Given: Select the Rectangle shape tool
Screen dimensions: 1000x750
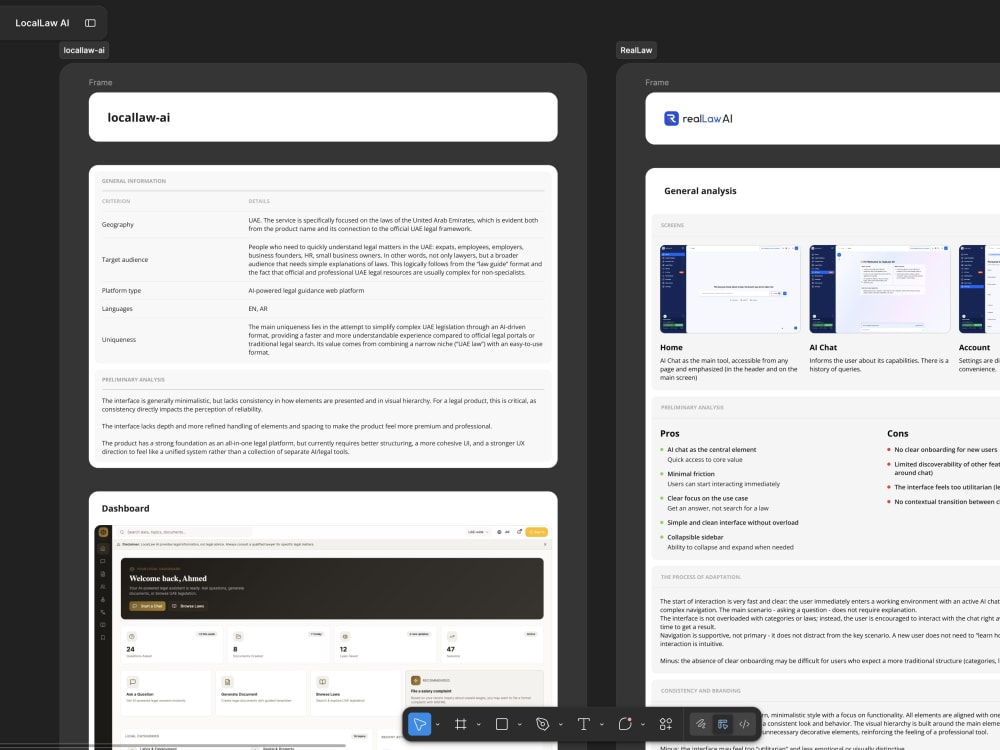Looking at the screenshot, I should click(502, 724).
